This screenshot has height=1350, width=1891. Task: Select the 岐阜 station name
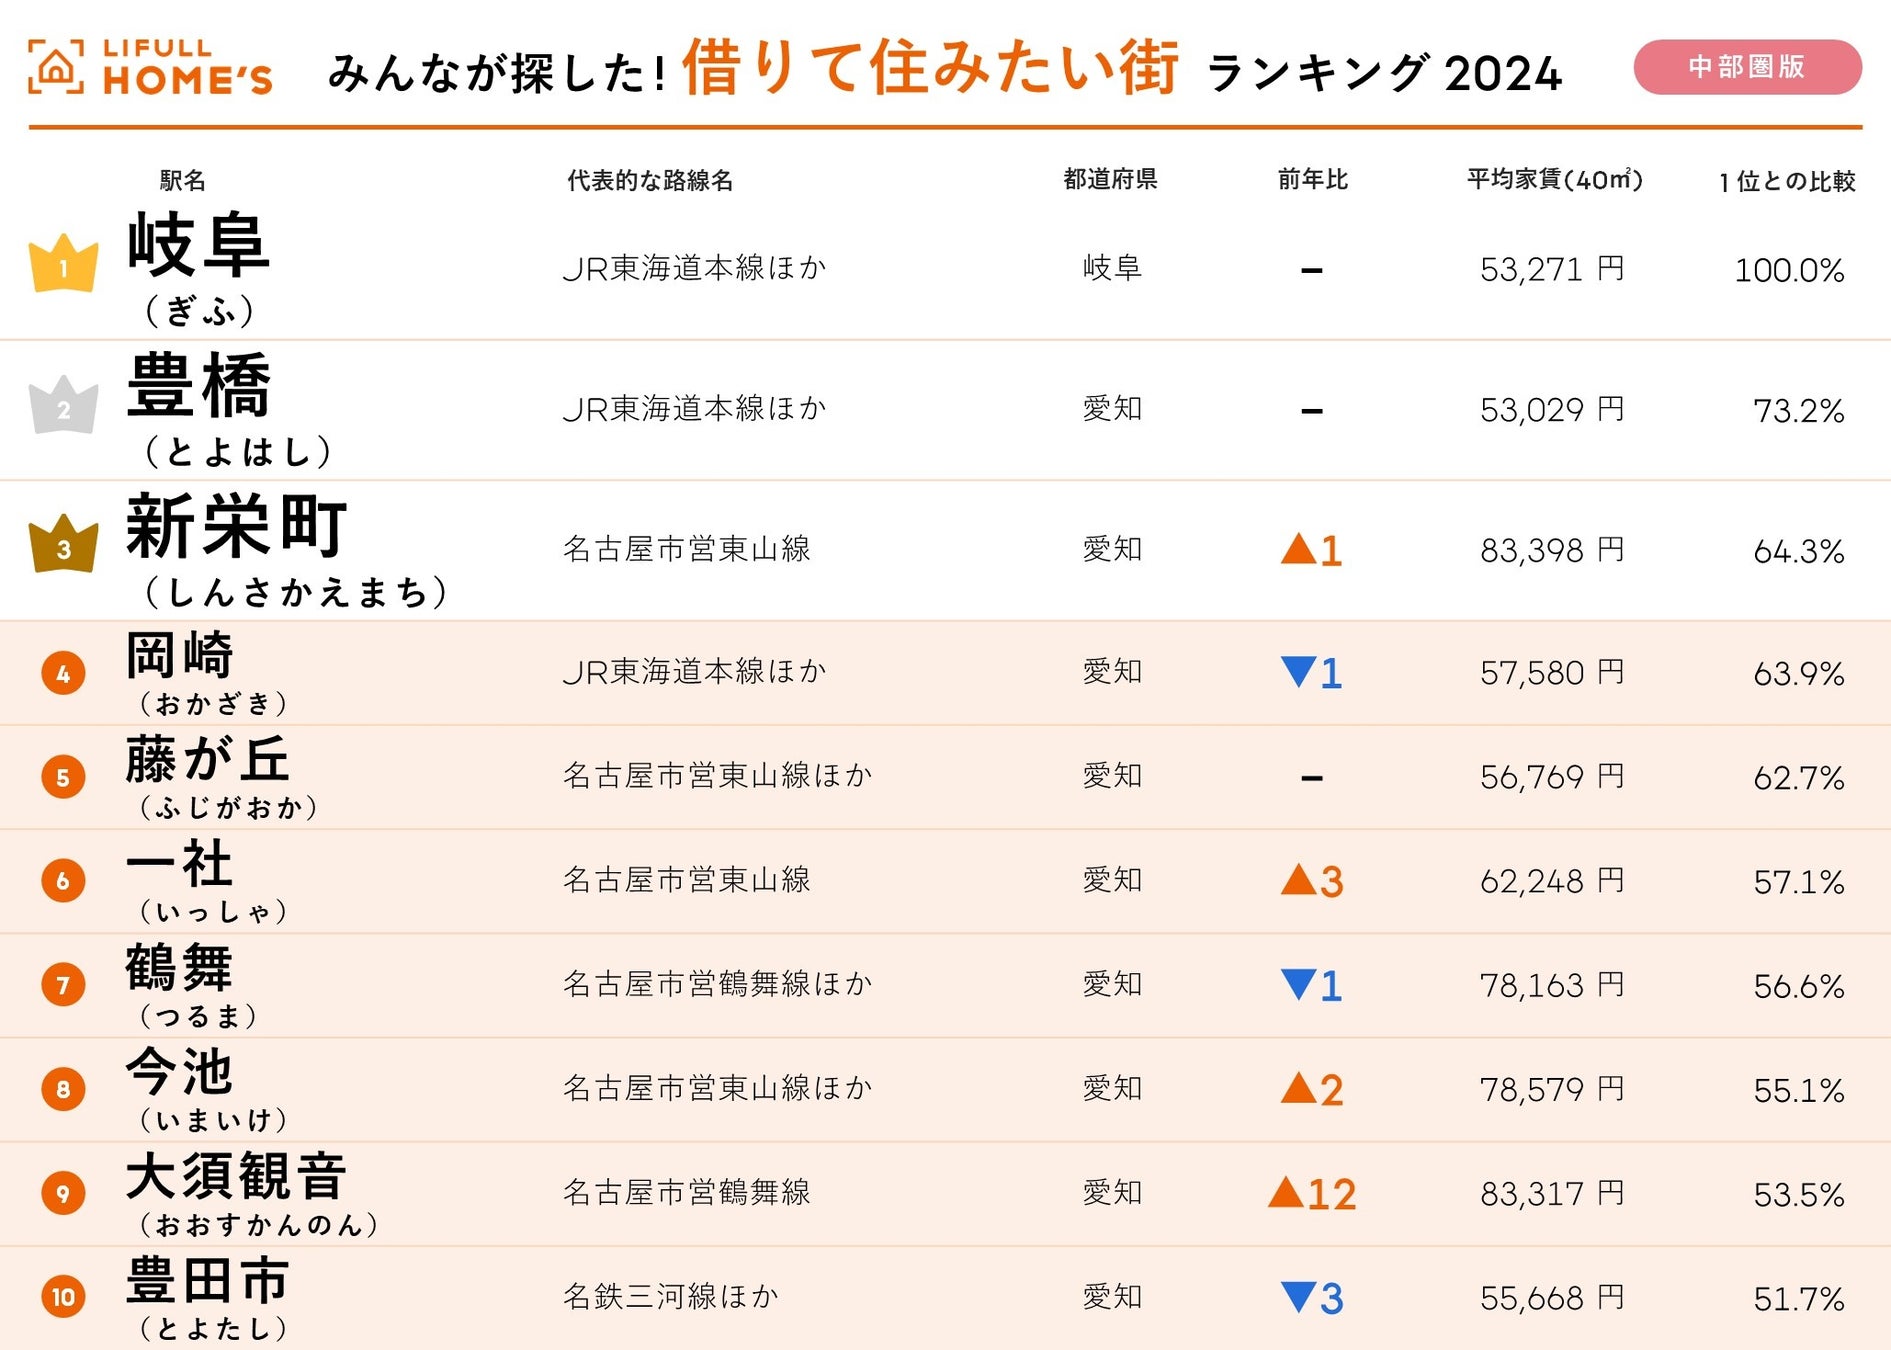pos(198,246)
